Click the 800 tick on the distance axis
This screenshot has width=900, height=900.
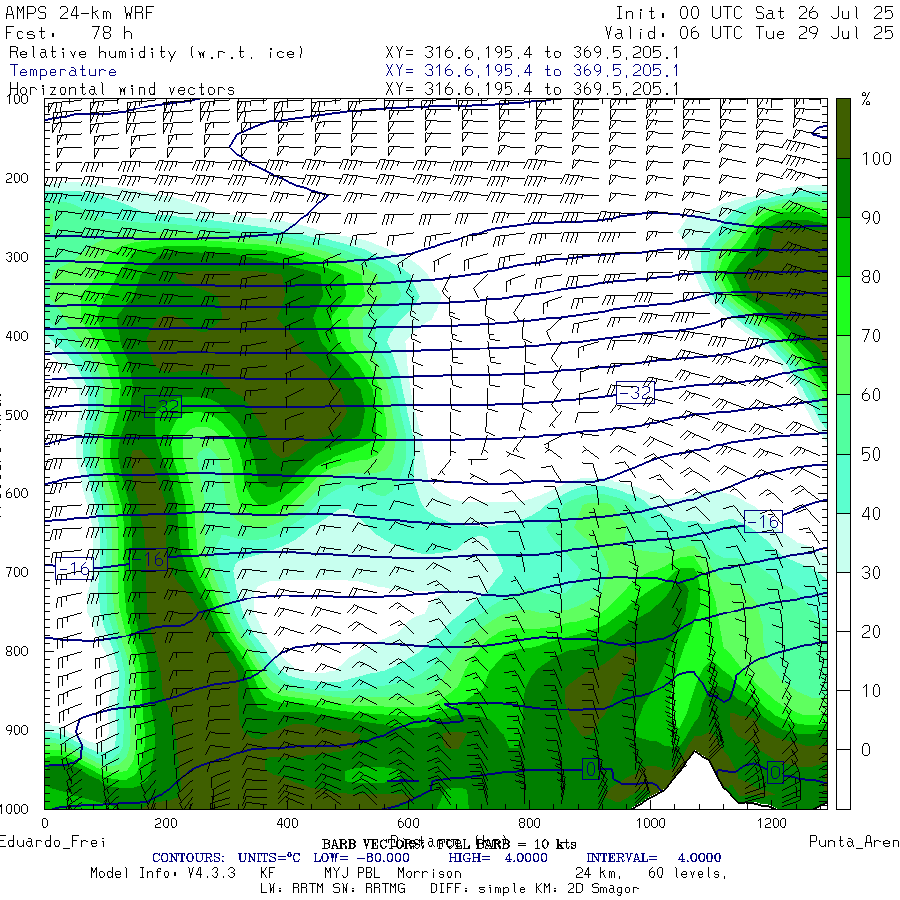click(x=529, y=823)
